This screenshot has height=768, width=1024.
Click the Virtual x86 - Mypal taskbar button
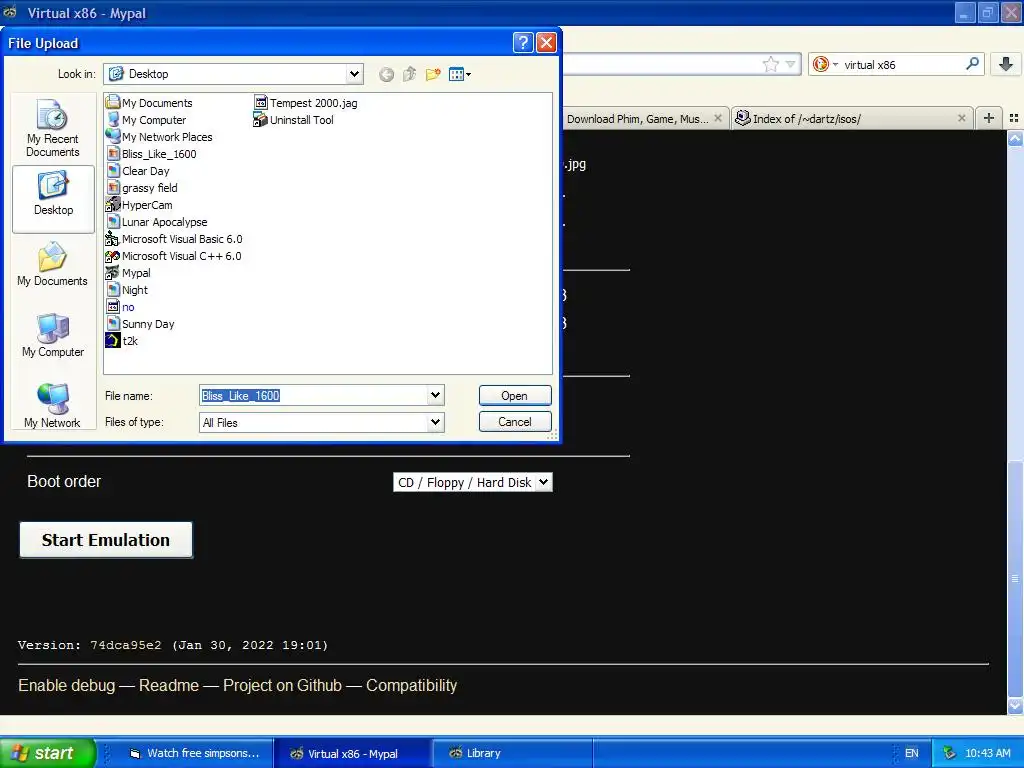[351, 753]
